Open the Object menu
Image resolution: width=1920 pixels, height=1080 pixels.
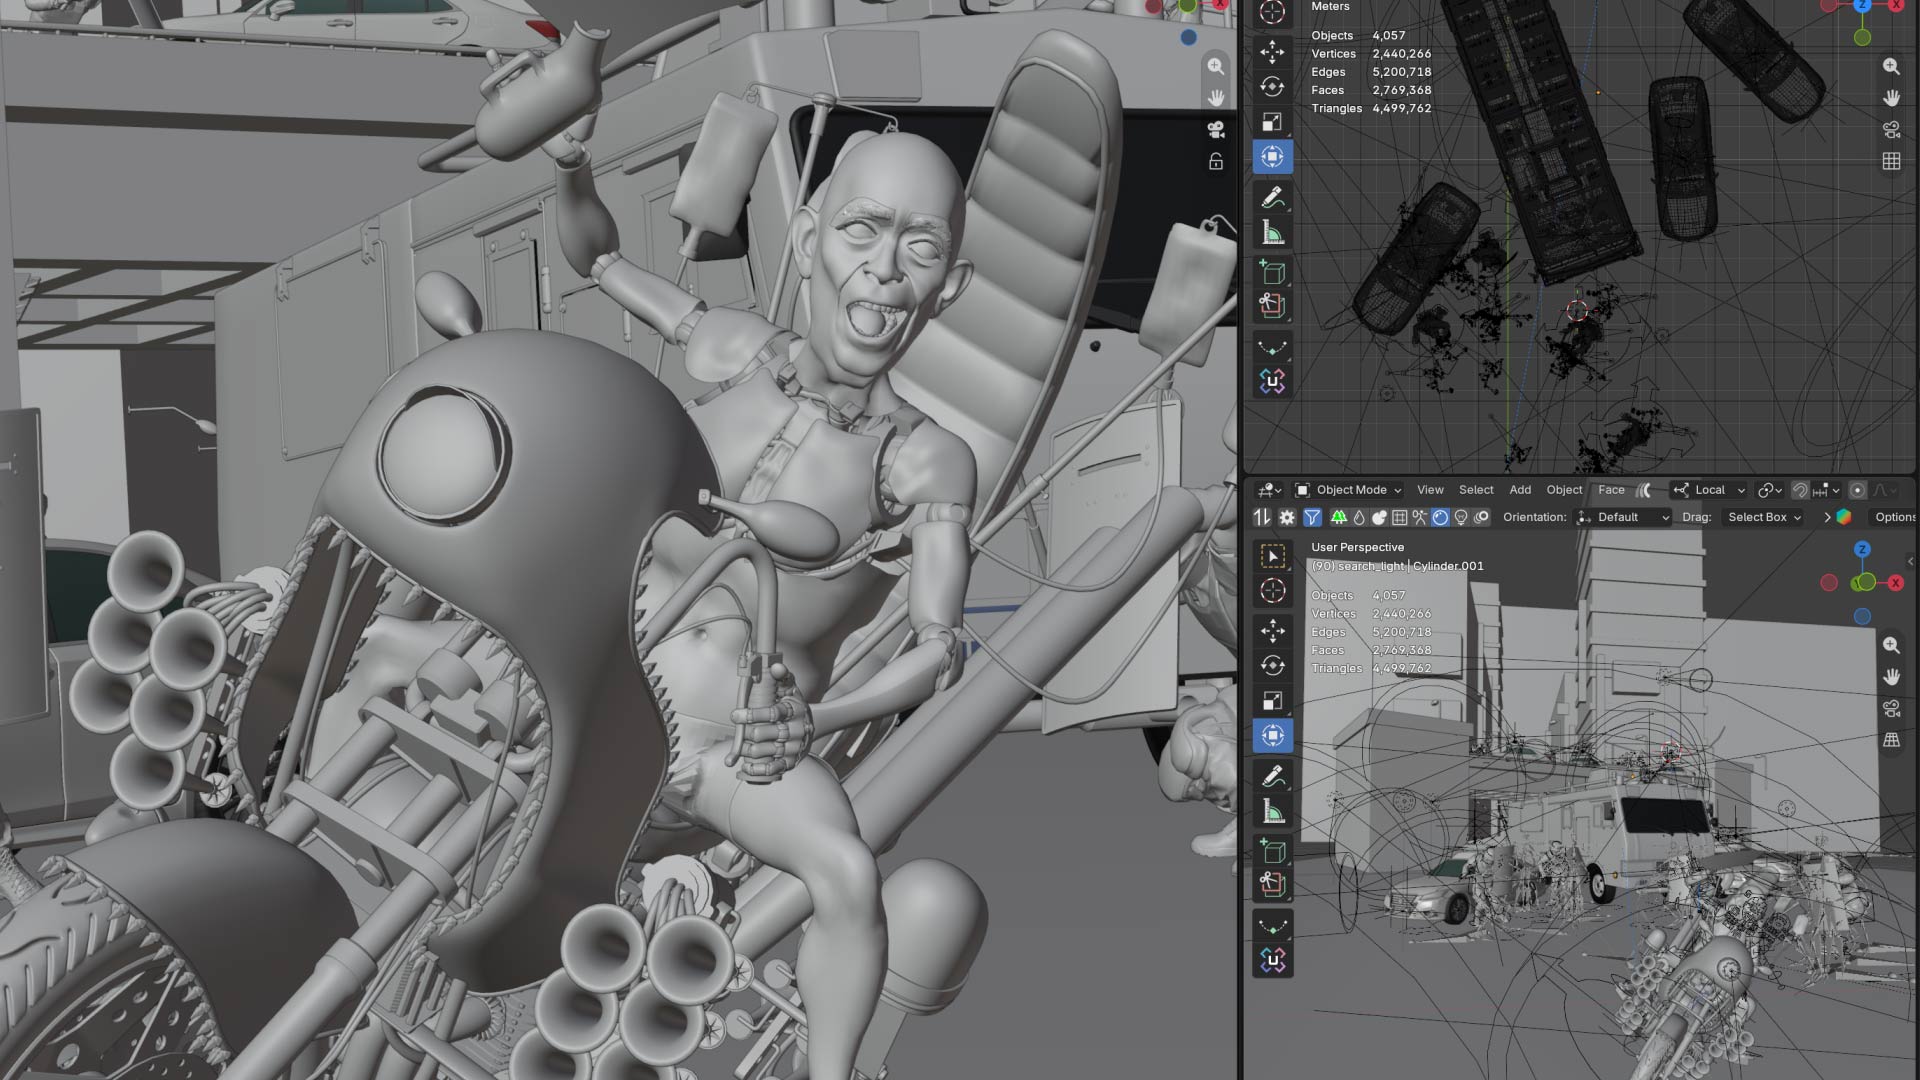(x=1564, y=490)
